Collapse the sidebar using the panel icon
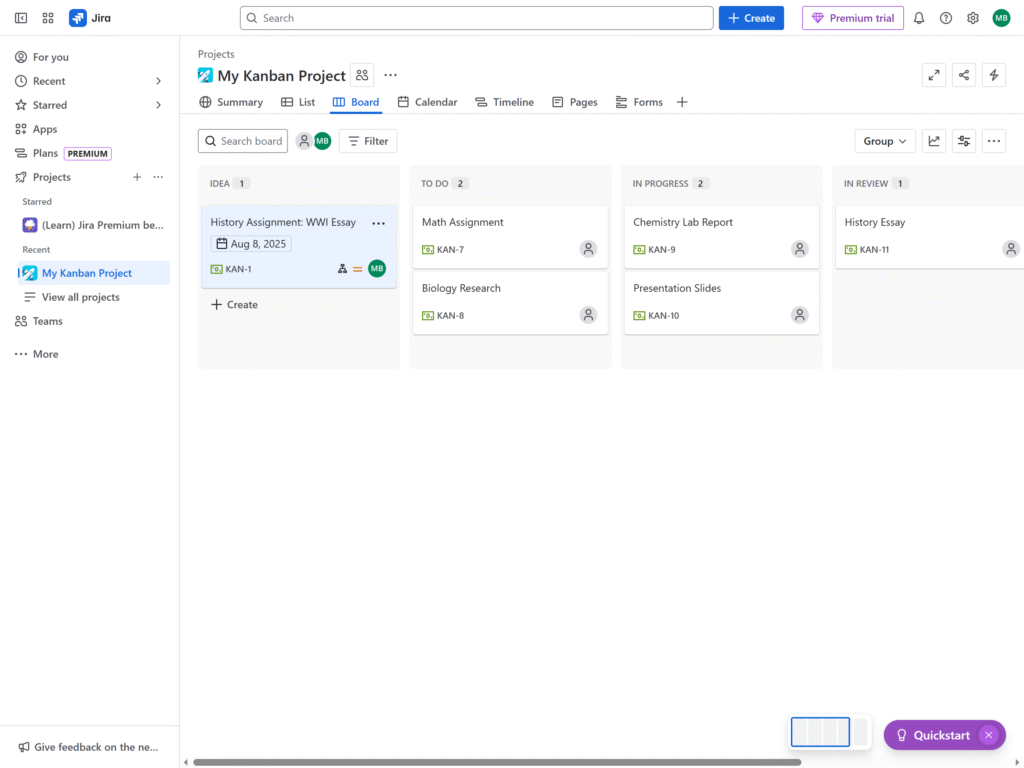Image resolution: width=1024 pixels, height=768 pixels. [x=21, y=18]
